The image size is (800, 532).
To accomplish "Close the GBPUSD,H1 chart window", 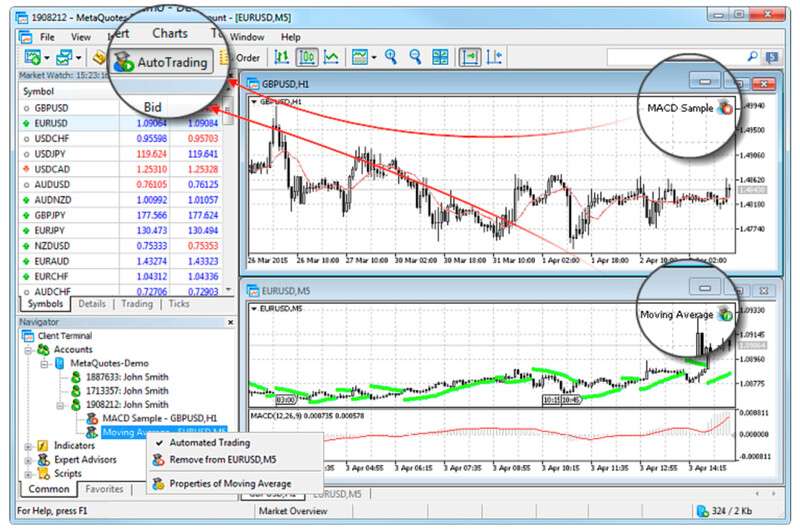I will tap(764, 83).
